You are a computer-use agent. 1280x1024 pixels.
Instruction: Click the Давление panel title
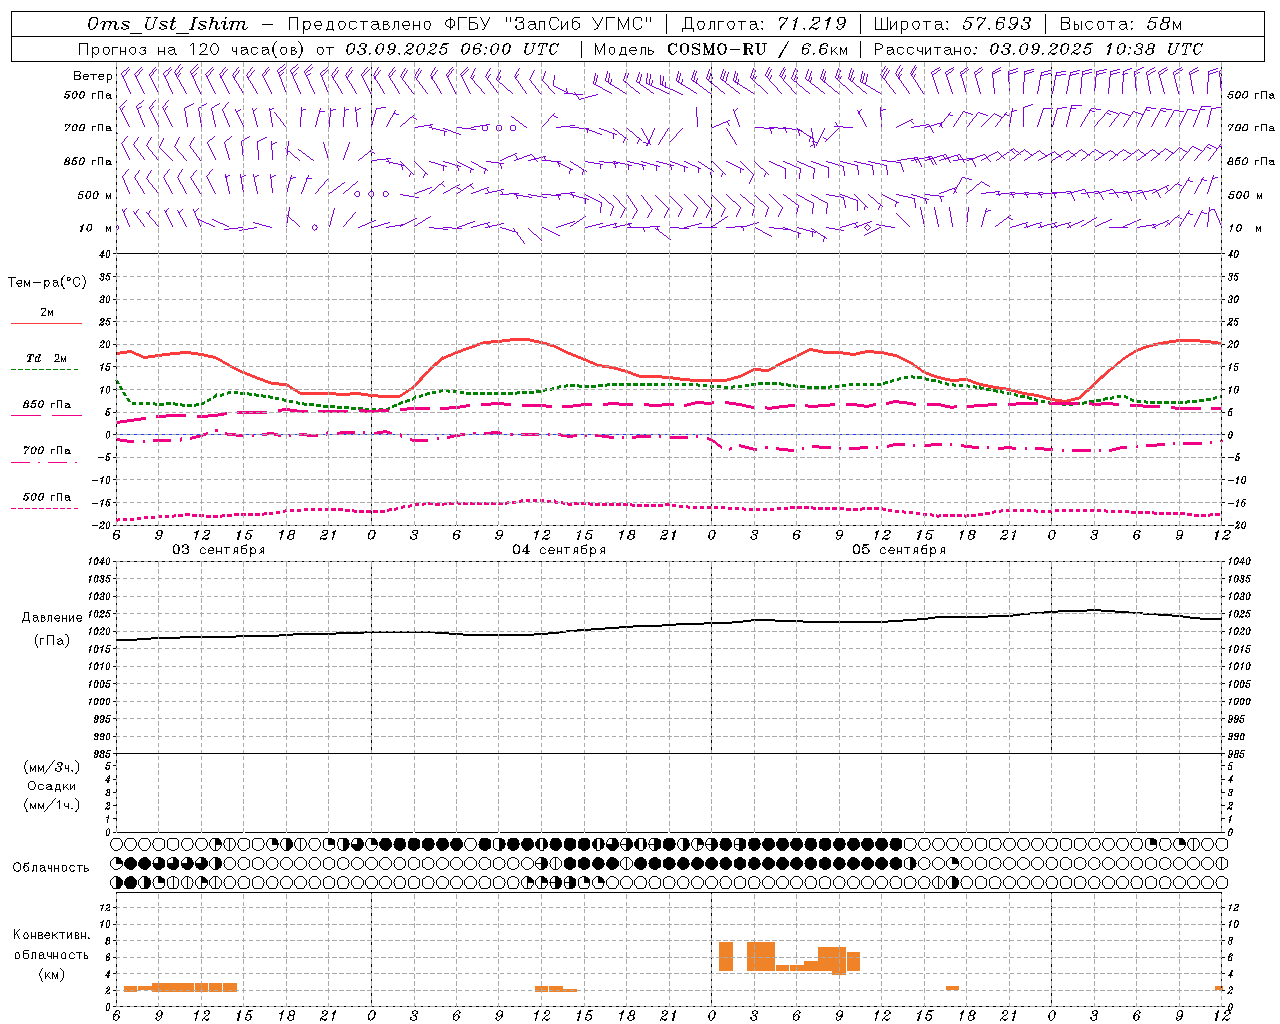click(x=52, y=618)
